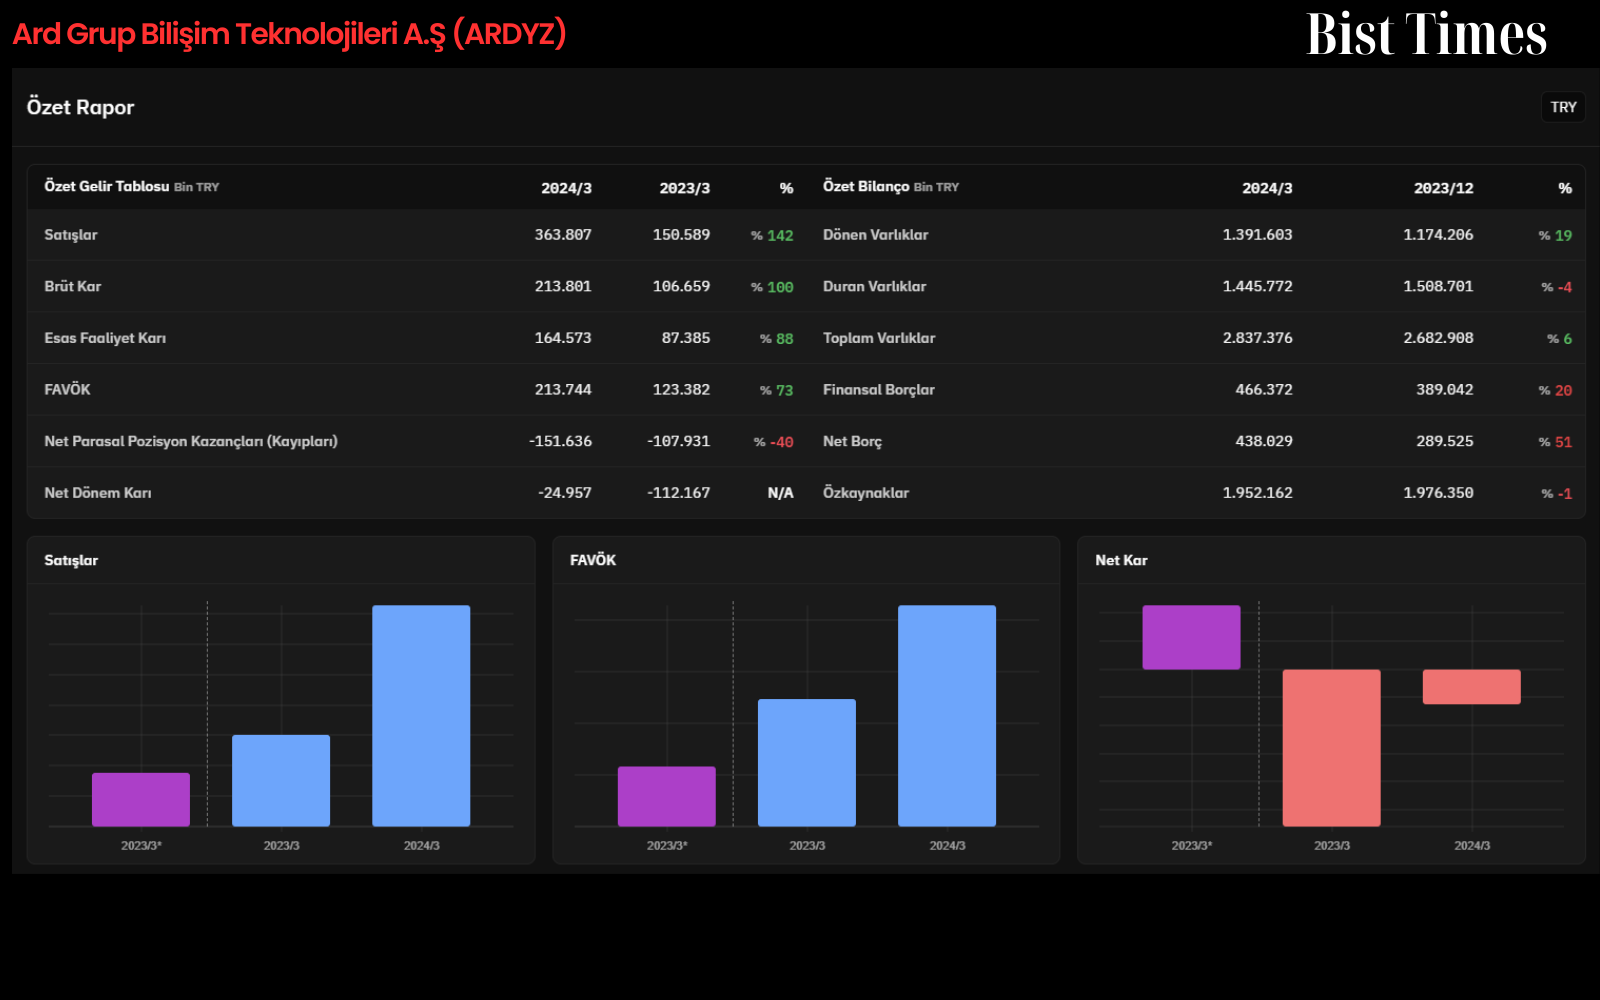Click the N/A percentage cell
The width and height of the screenshot is (1600, 1000).
pyautogui.click(x=780, y=493)
